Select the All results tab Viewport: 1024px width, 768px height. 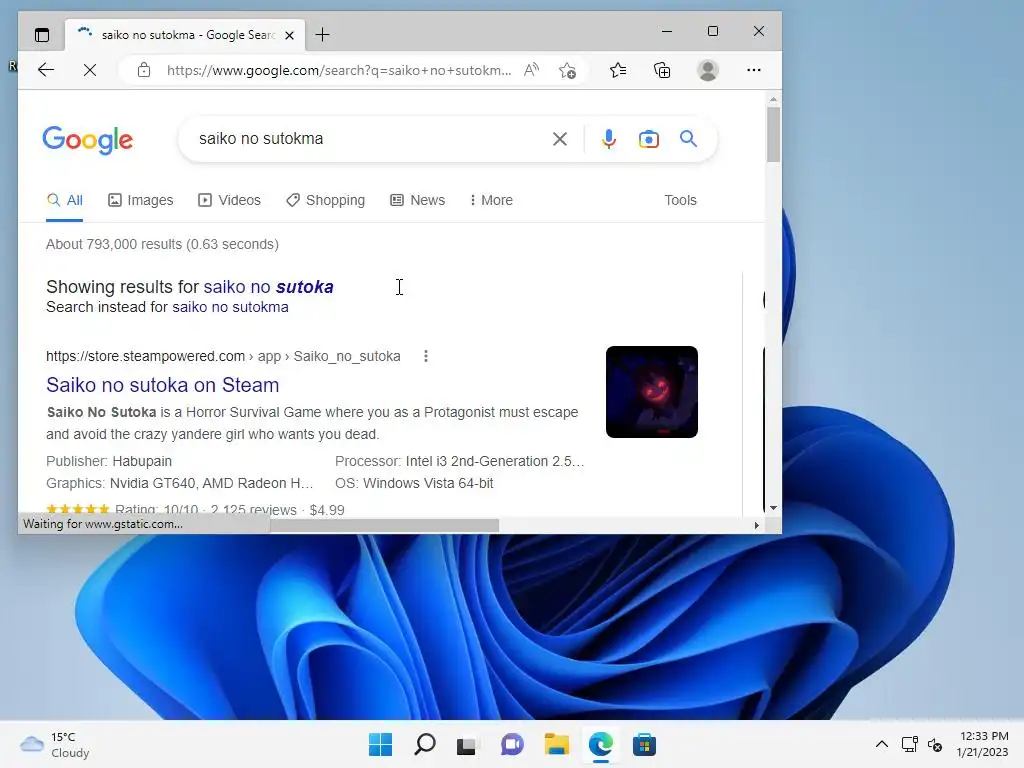coord(65,200)
